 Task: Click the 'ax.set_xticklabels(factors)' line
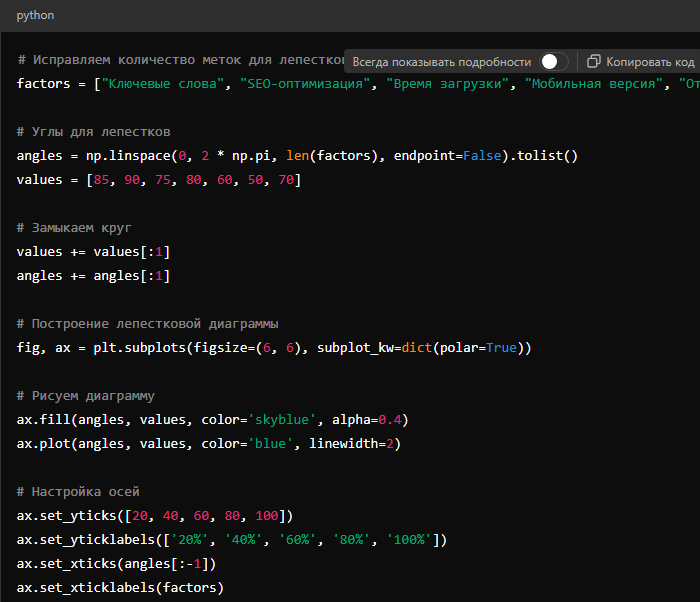coord(120,588)
